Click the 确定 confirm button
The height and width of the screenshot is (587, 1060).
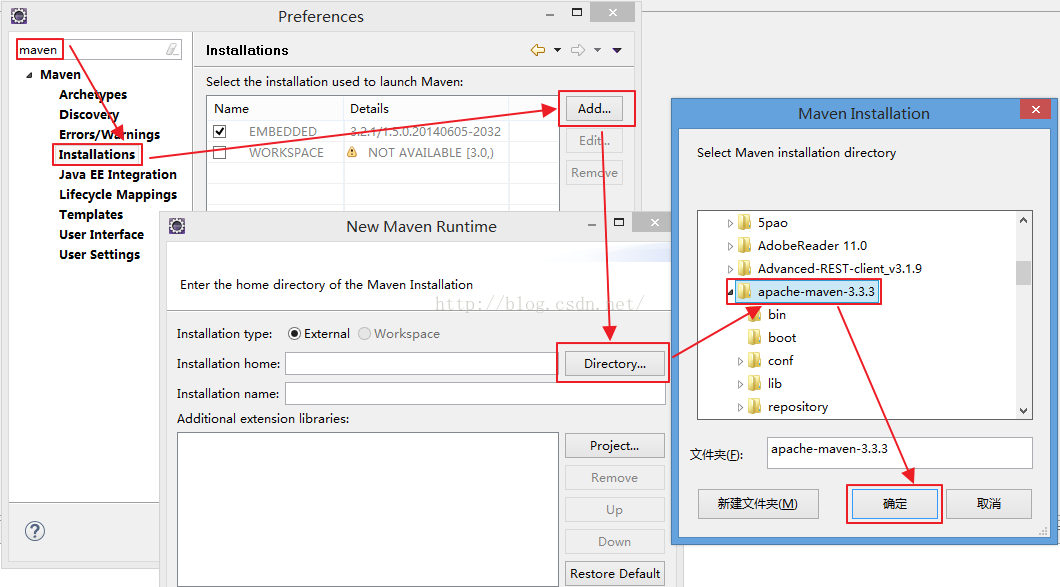click(894, 504)
